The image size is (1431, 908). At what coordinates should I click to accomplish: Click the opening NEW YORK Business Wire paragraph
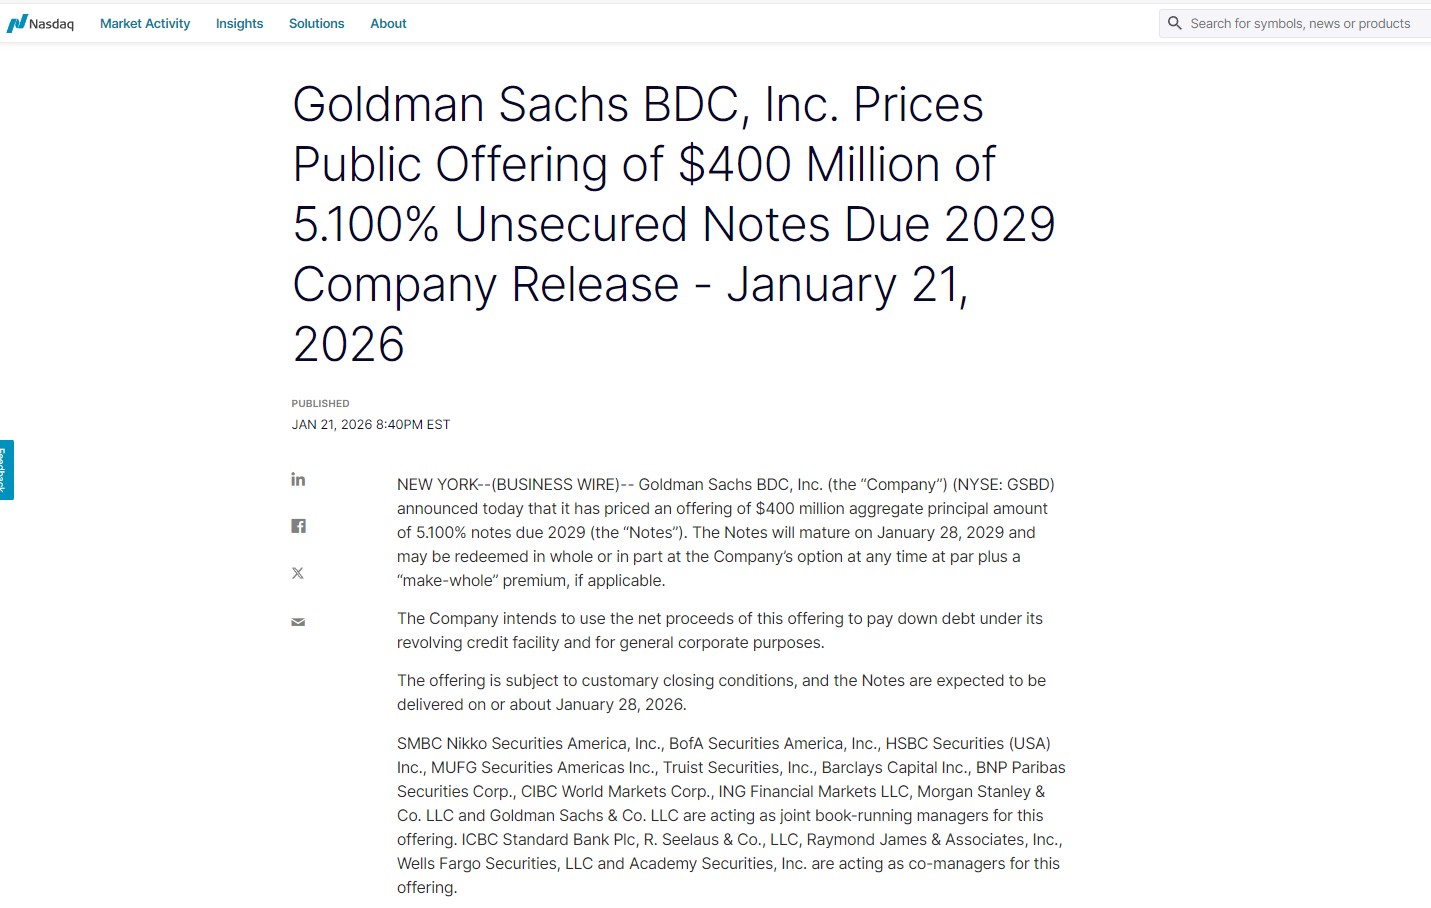tap(725, 532)
